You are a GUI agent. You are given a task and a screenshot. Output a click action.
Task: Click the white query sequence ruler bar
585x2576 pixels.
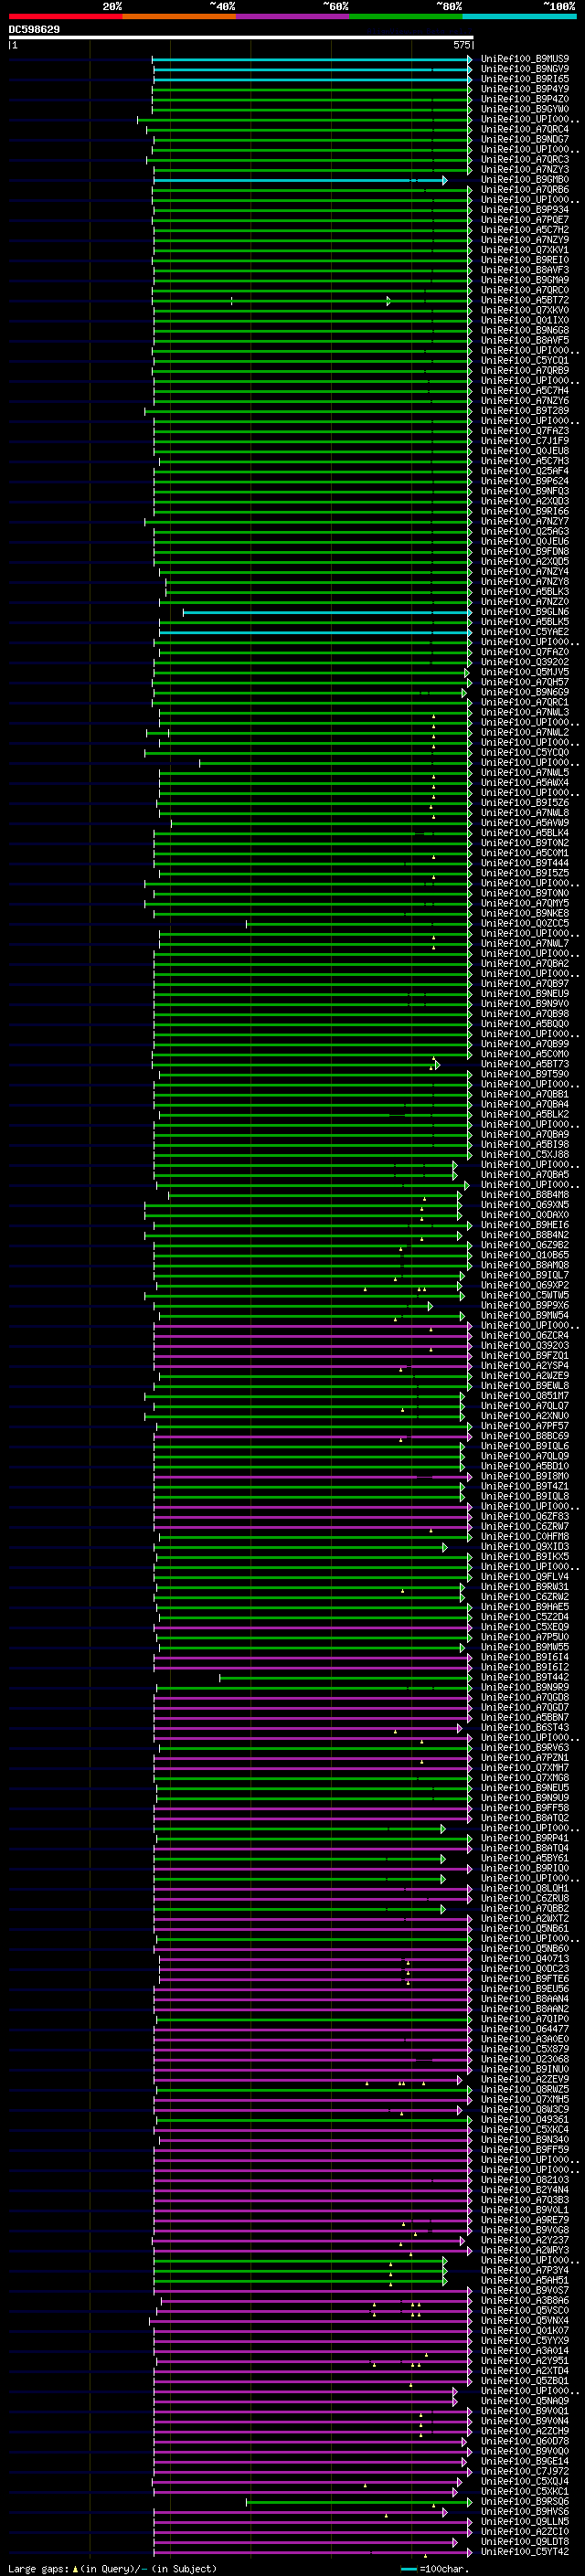241,37
